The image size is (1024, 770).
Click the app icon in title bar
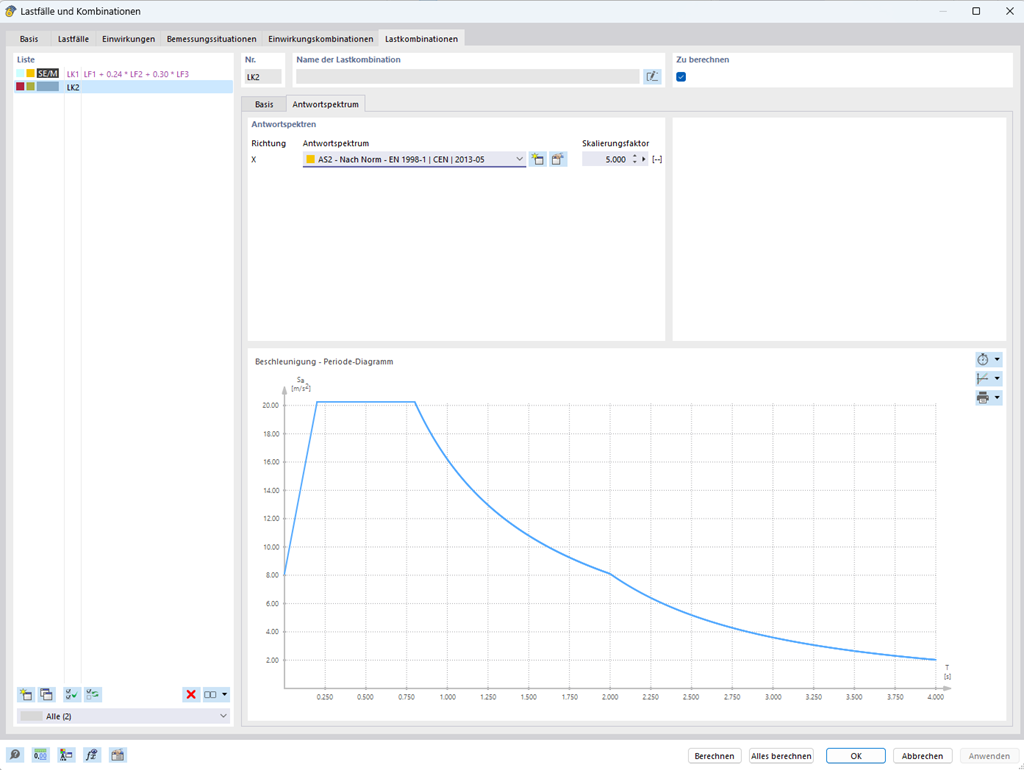coord(10,11)
